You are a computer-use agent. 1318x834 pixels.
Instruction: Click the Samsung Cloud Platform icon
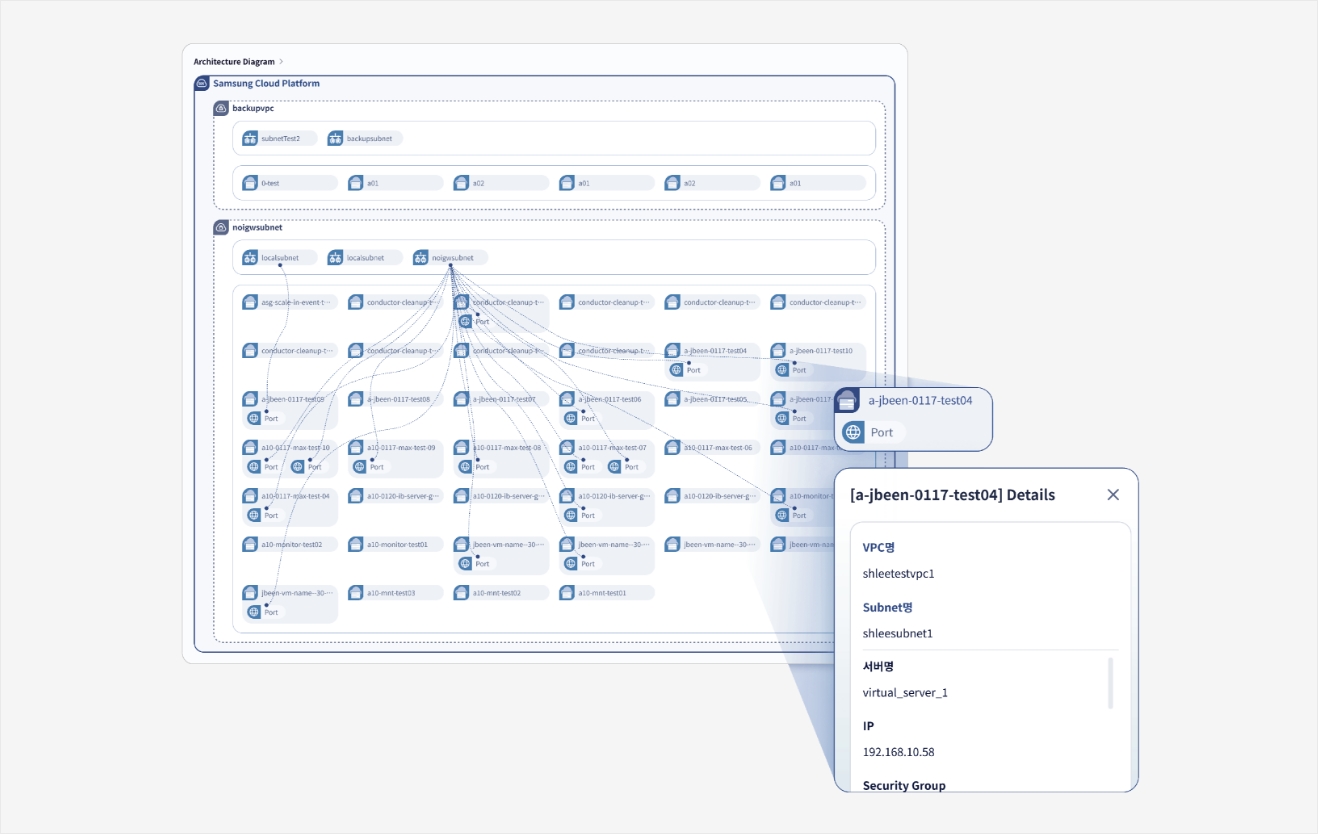202,84
